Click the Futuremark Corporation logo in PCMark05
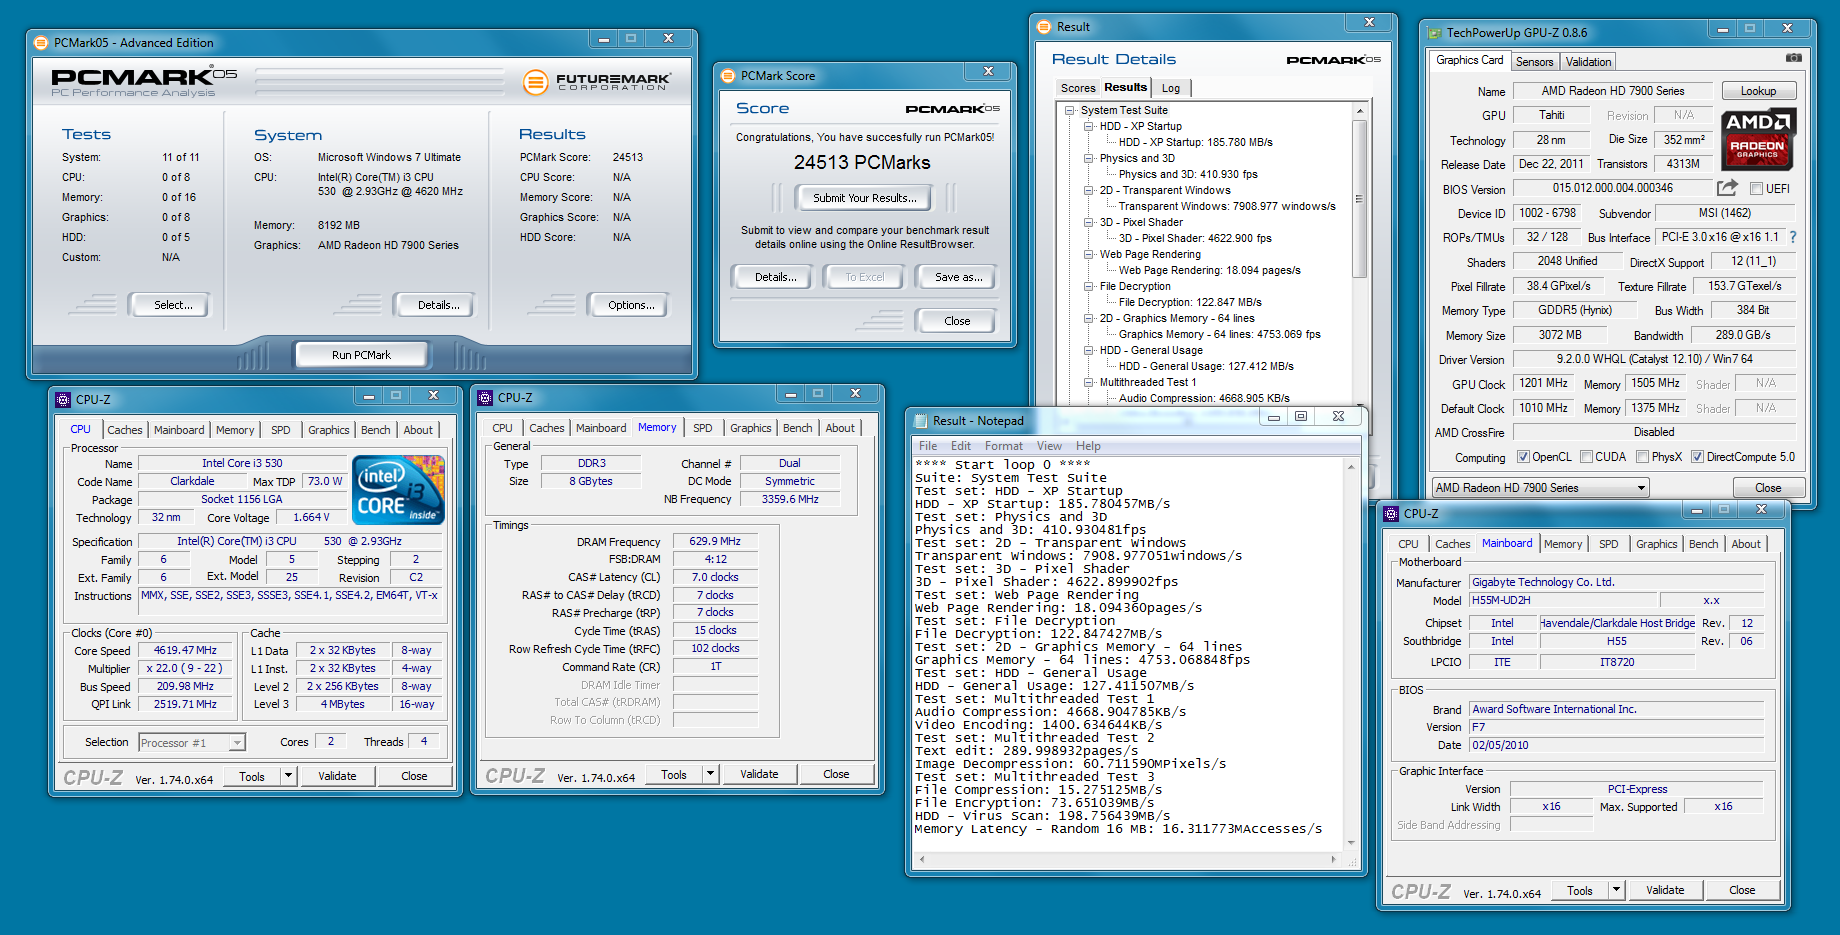Image resolution: width=1840 pixels, height=935 pixels. pyautogui.click(x=597, y=81)
